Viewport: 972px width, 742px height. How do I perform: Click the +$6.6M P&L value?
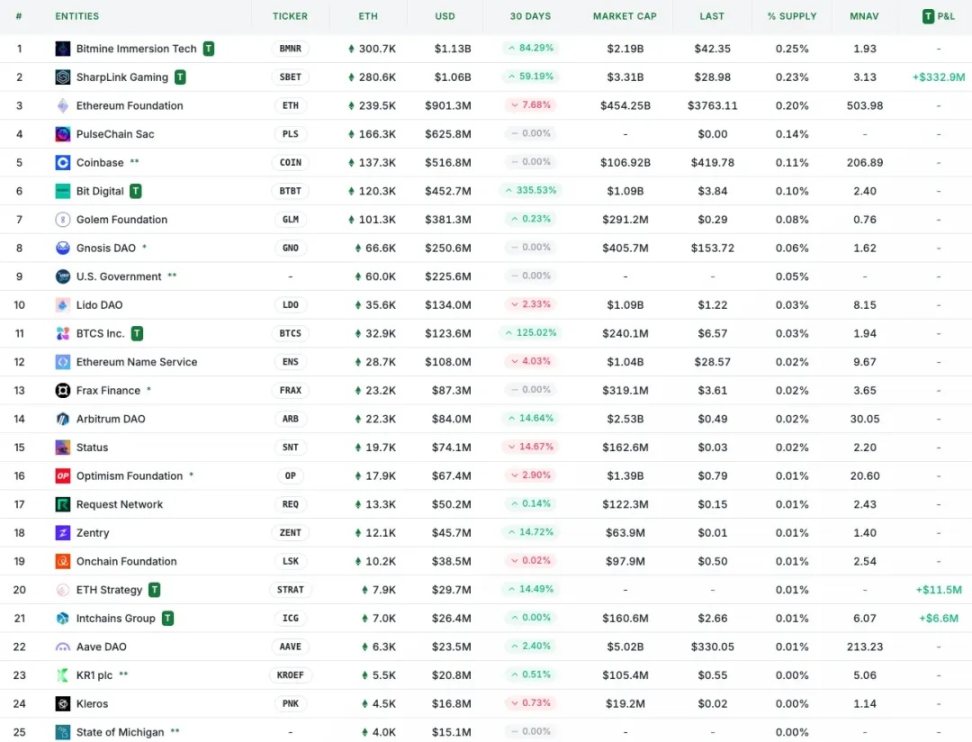(x=939, y=619)
